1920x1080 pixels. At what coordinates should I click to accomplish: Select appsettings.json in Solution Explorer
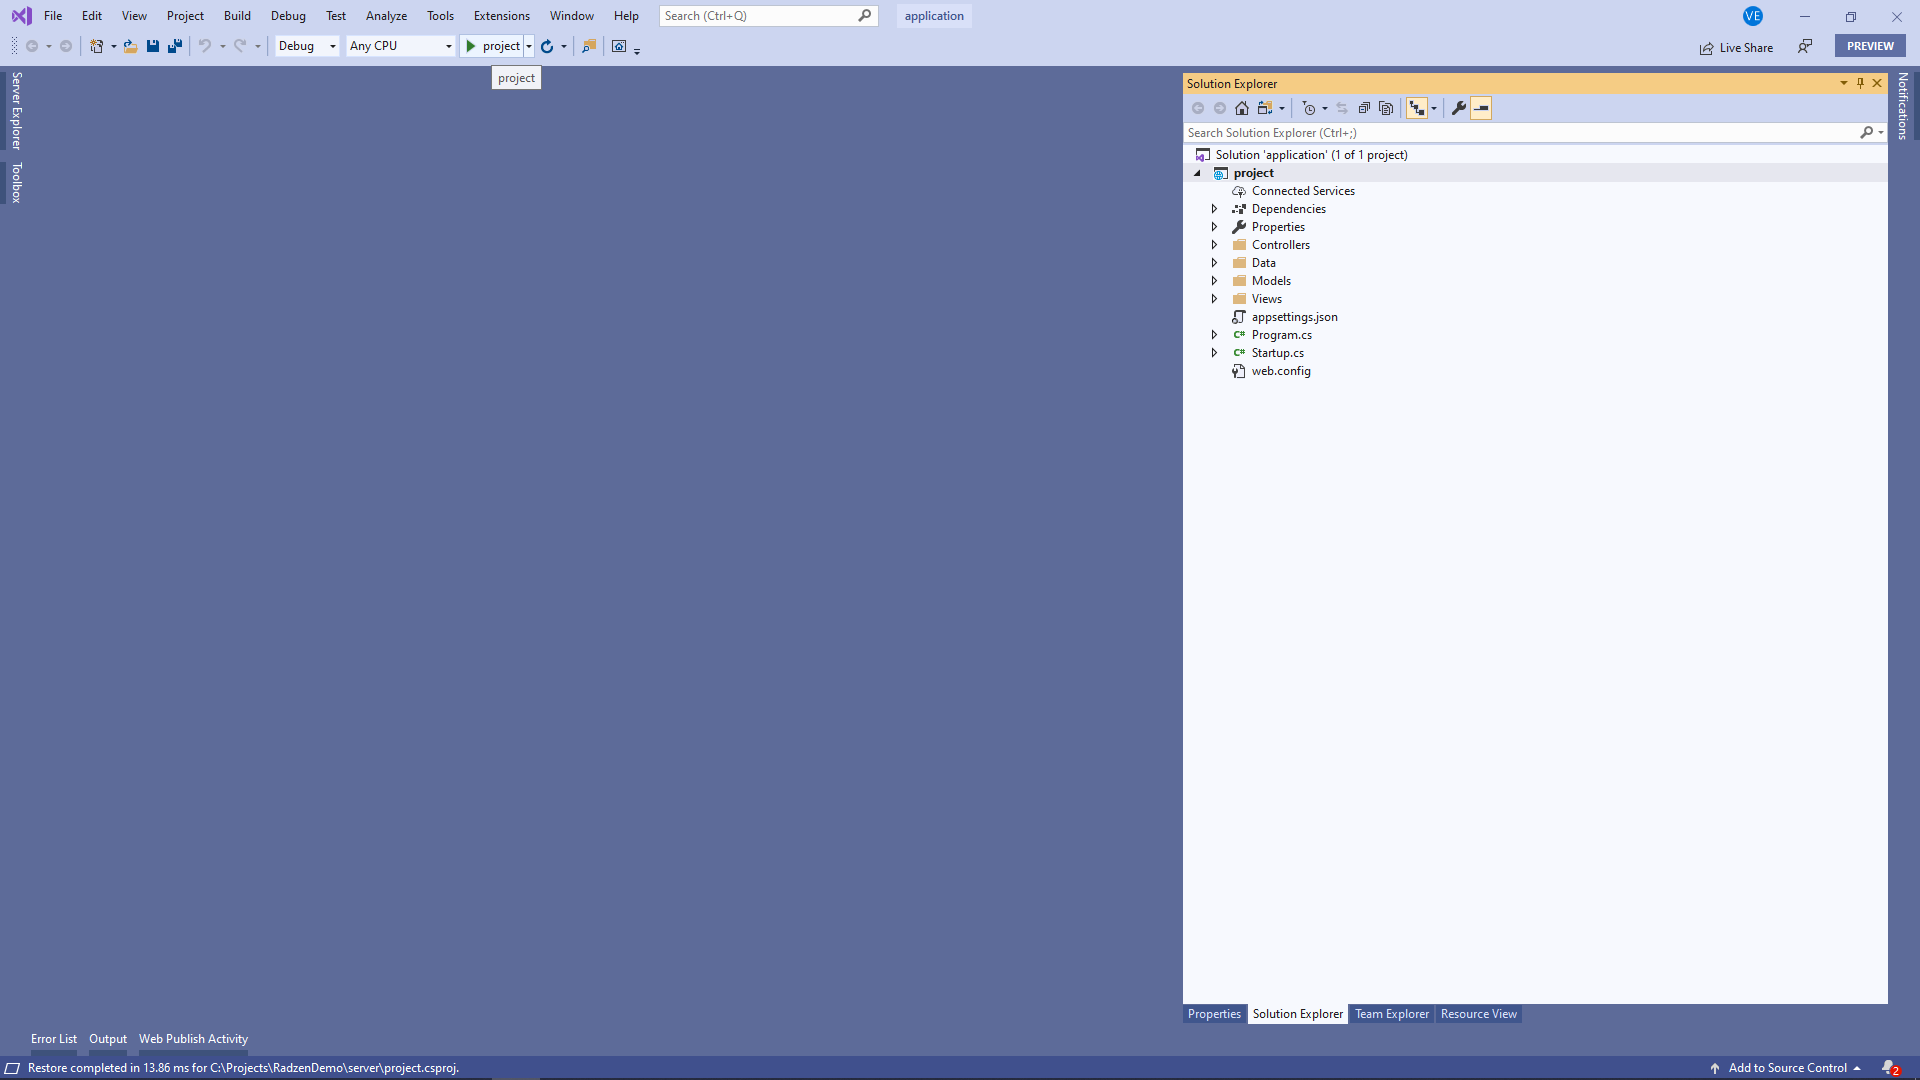[1294, 317]
